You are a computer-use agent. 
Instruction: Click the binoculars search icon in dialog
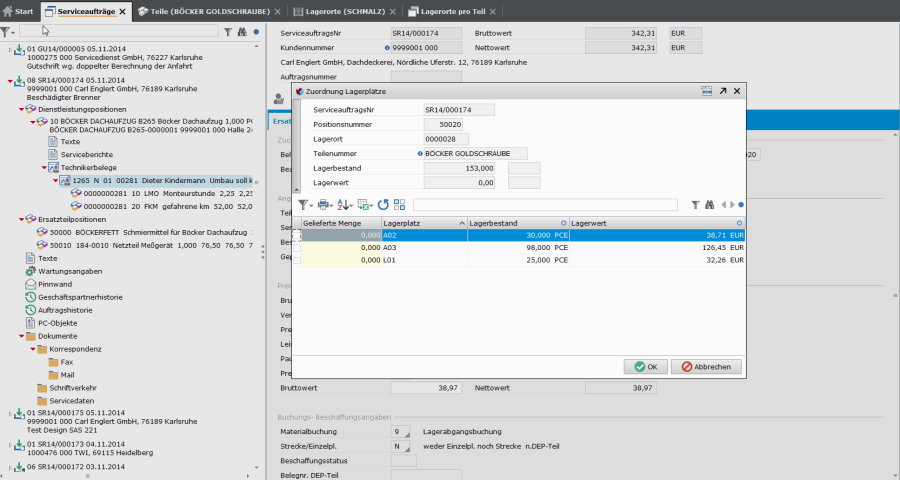point(711,204)
